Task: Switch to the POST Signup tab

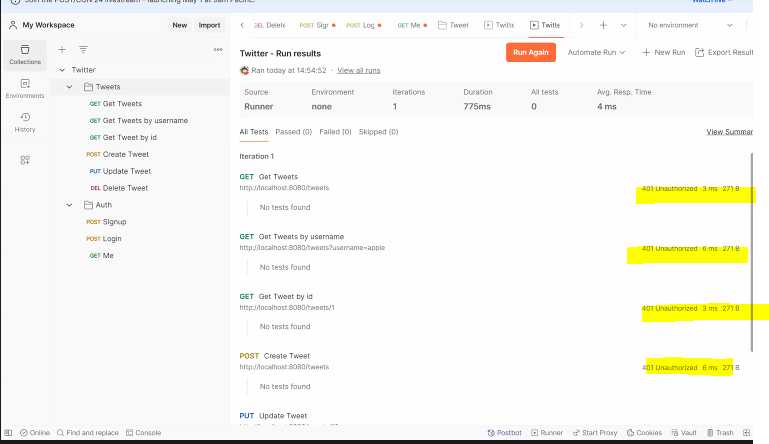Action: tap(317, 25)
